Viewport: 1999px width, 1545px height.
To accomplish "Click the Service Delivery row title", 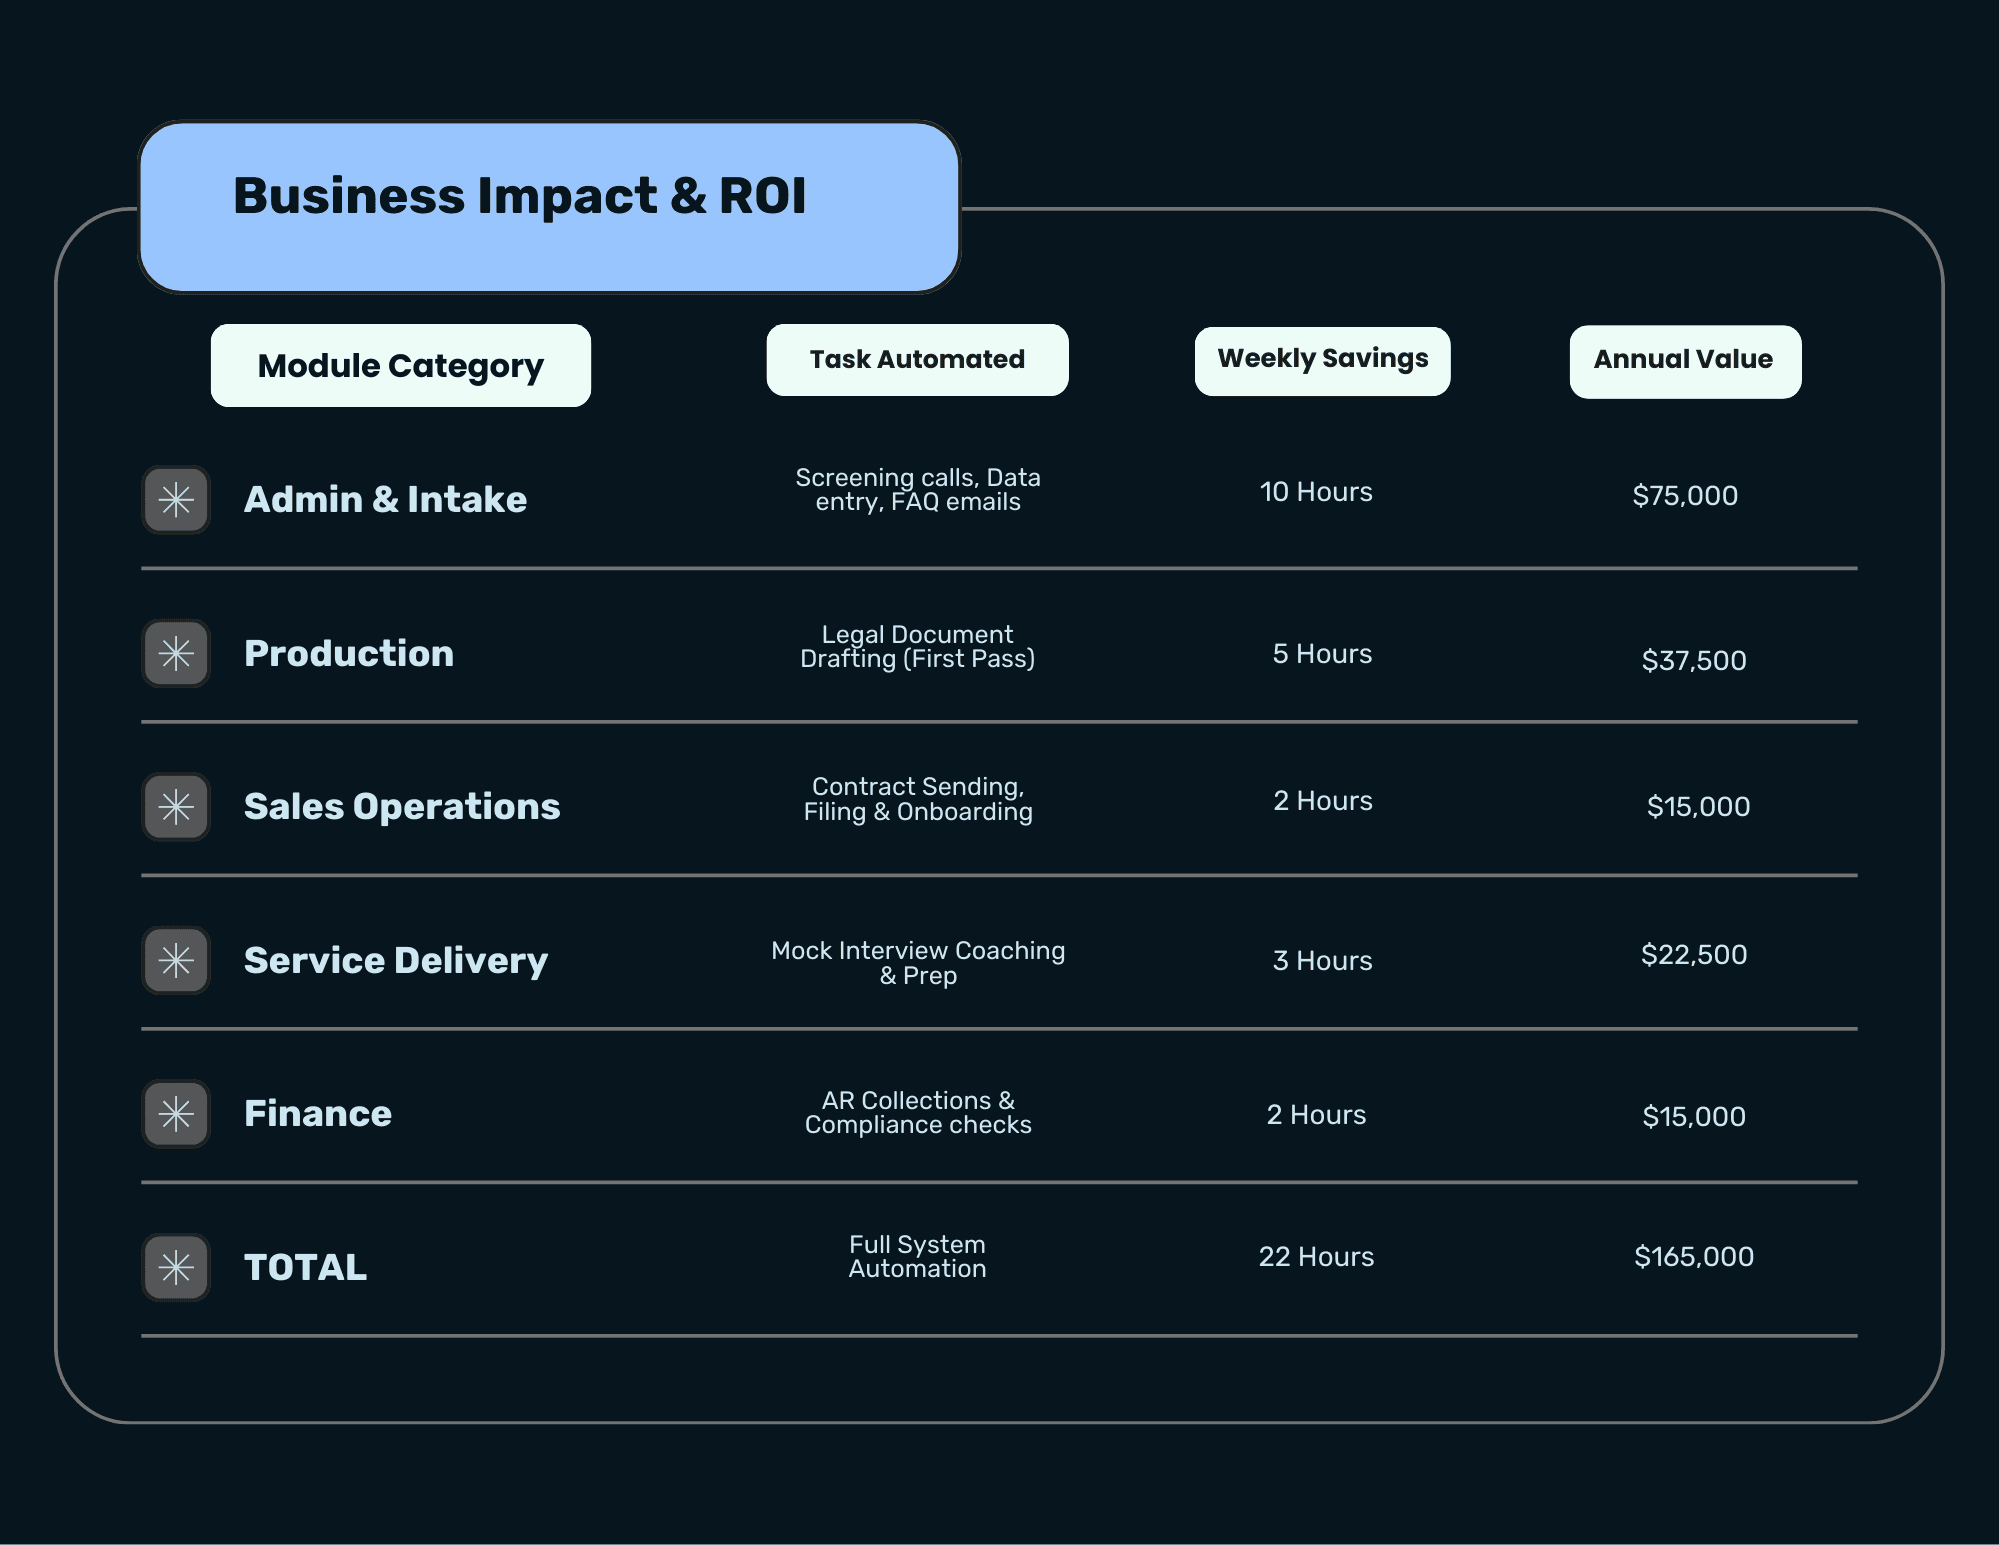I will click(x=396, y=960).
